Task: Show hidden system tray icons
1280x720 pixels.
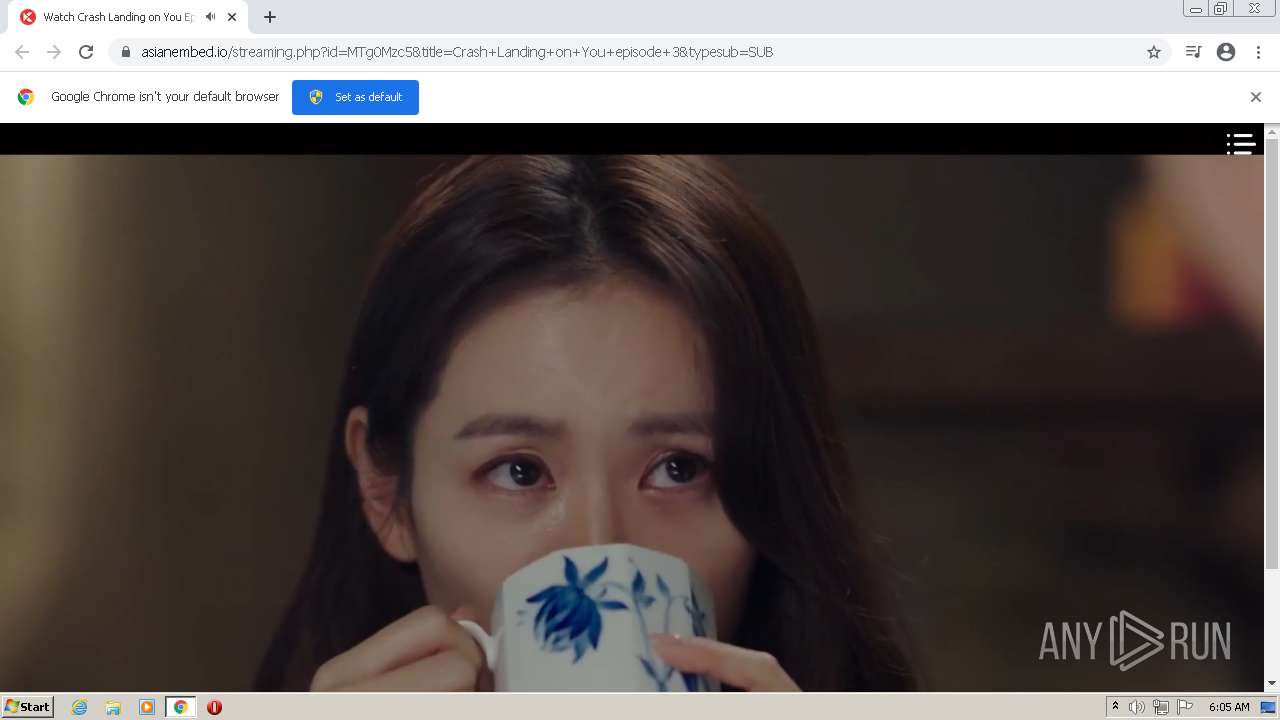Action: (1115, 707)
